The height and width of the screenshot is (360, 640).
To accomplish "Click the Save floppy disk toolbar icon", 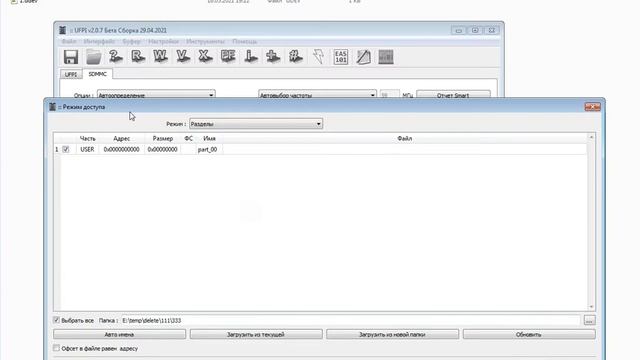I will coord(71,57).
